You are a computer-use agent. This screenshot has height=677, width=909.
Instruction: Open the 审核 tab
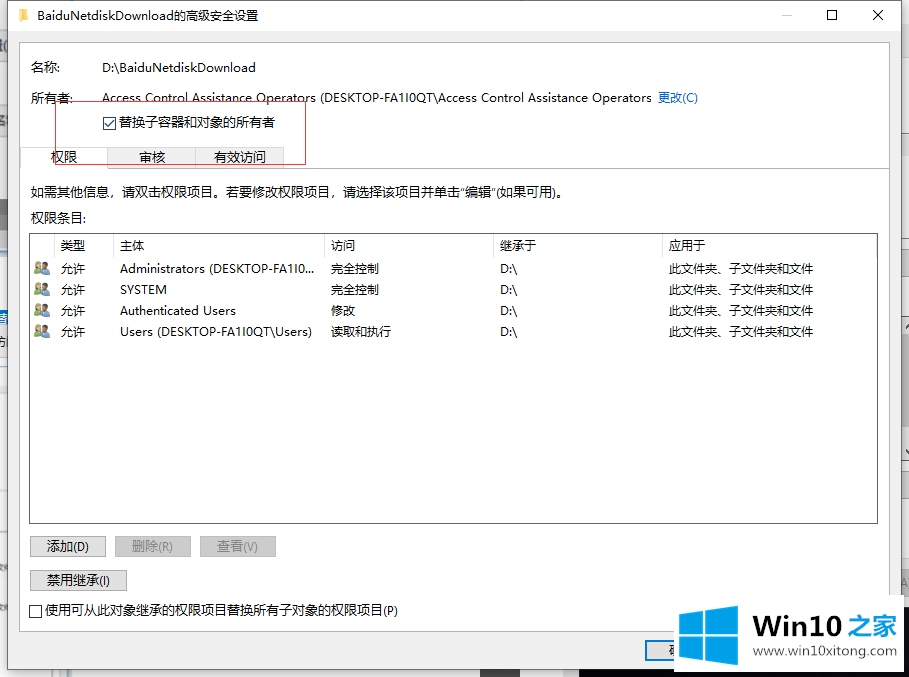(x=152, y=157)
